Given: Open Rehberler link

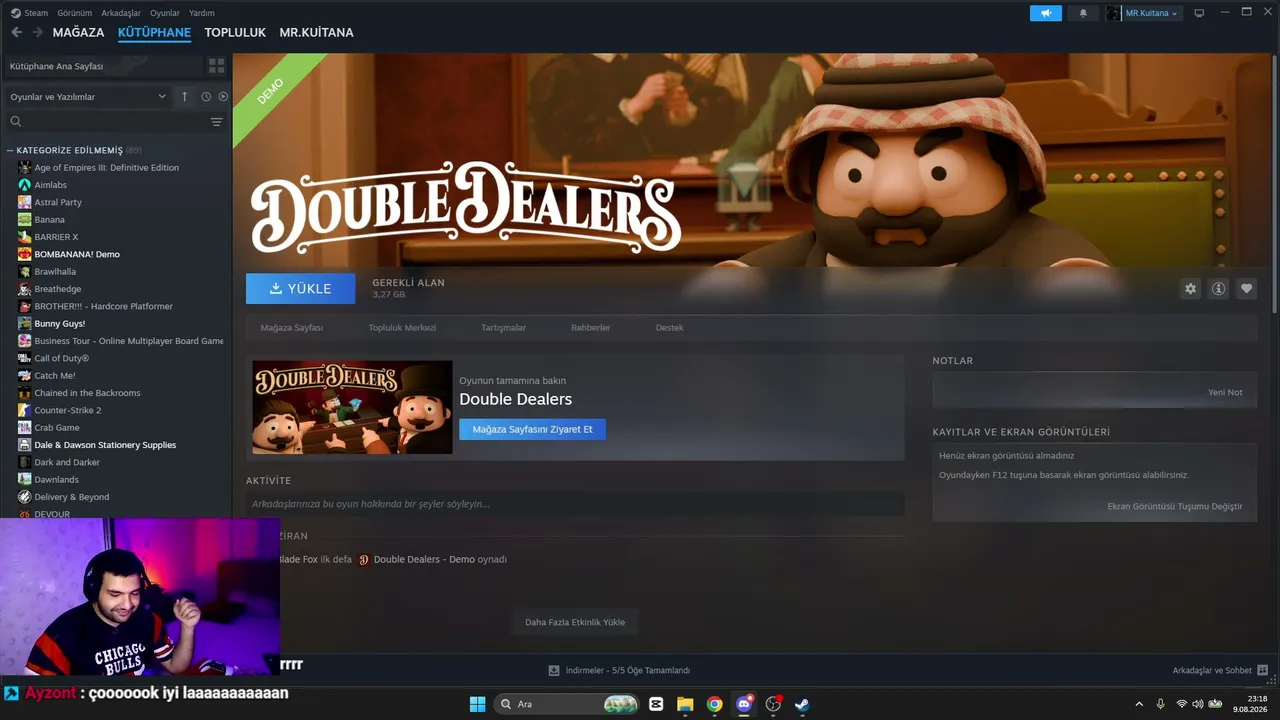Looking at the screenshot, I should [x=590, y=327].
